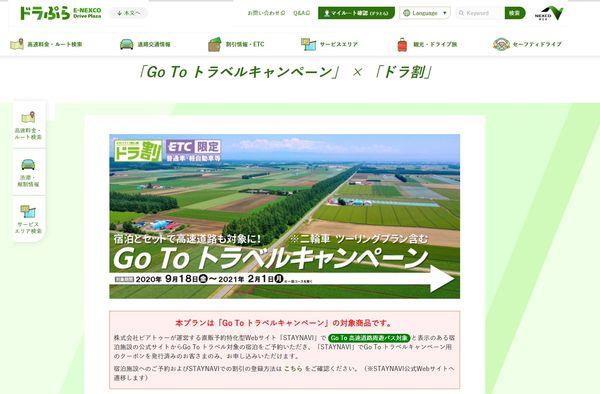Open the マイルート確認 button

click(x=356, y=13)
